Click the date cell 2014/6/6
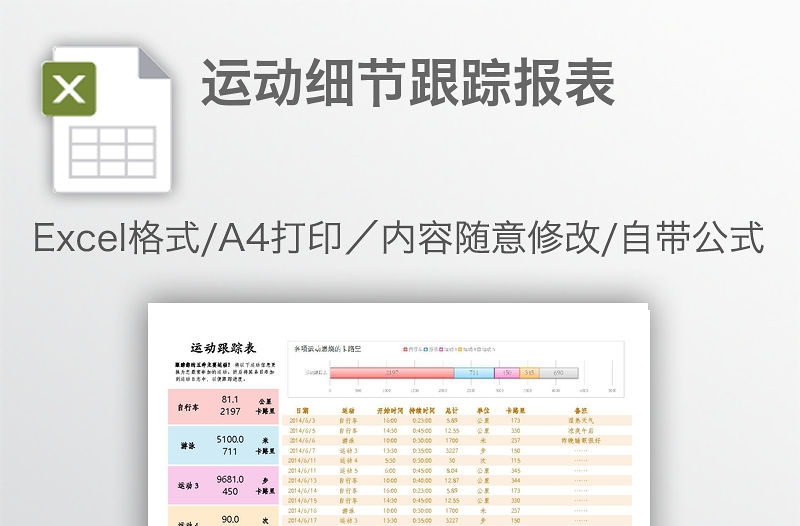 (x=302, y=440)
